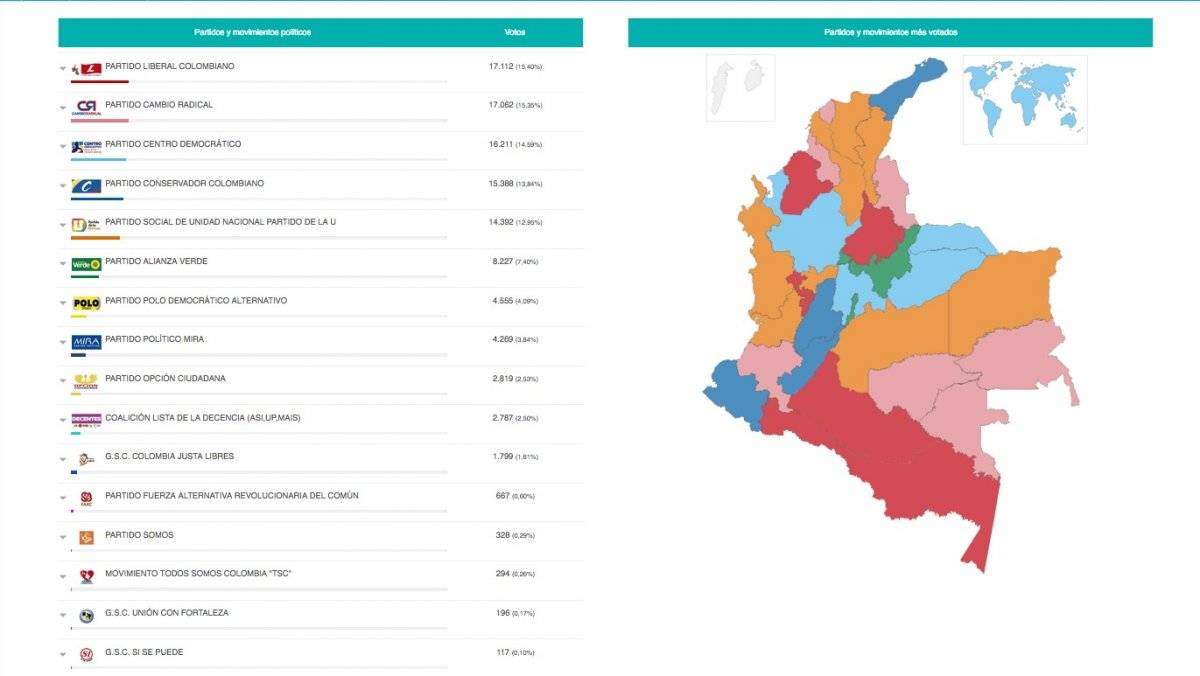The image size is (1200, 676).
Task: Click the Votos column header
Action: 515,32
